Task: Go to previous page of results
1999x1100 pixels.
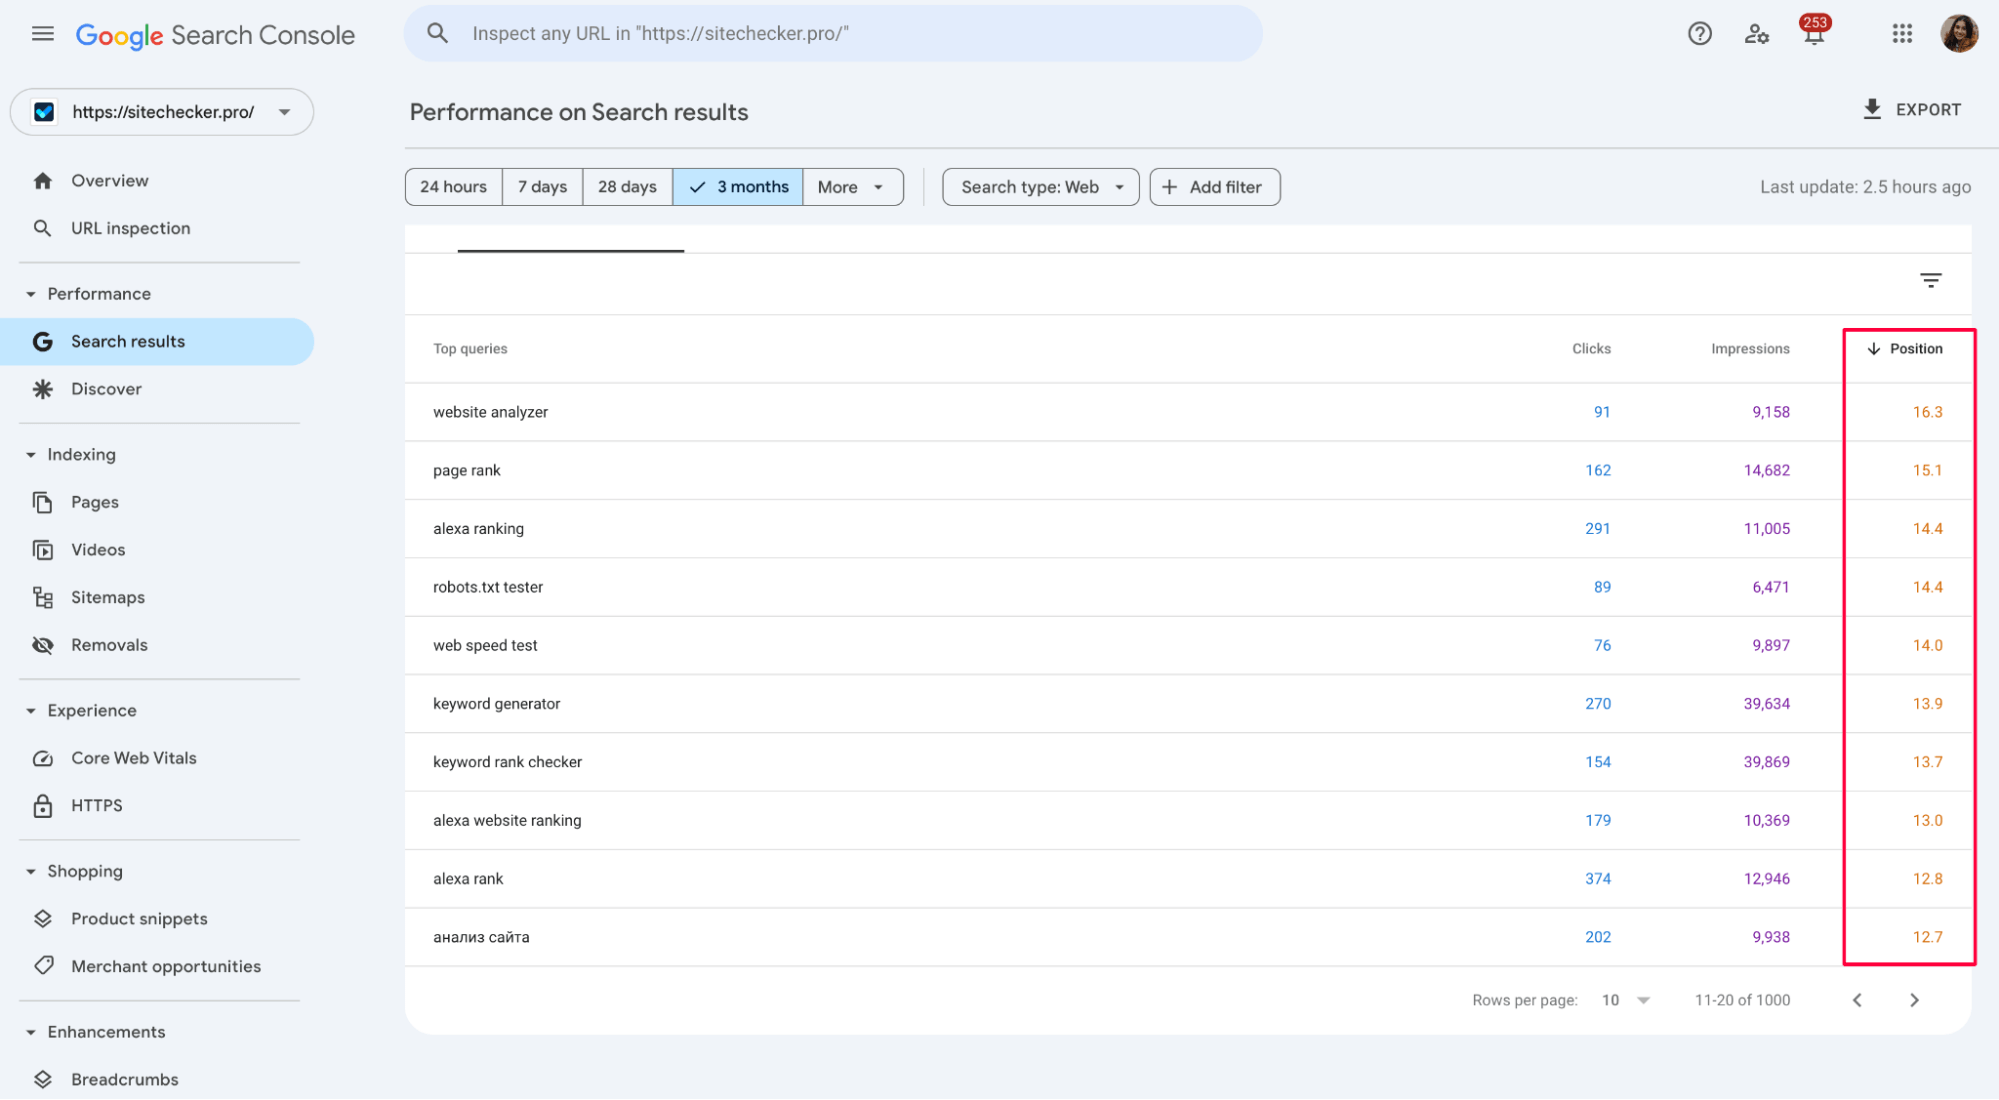Action: tap(1857, 1000)
